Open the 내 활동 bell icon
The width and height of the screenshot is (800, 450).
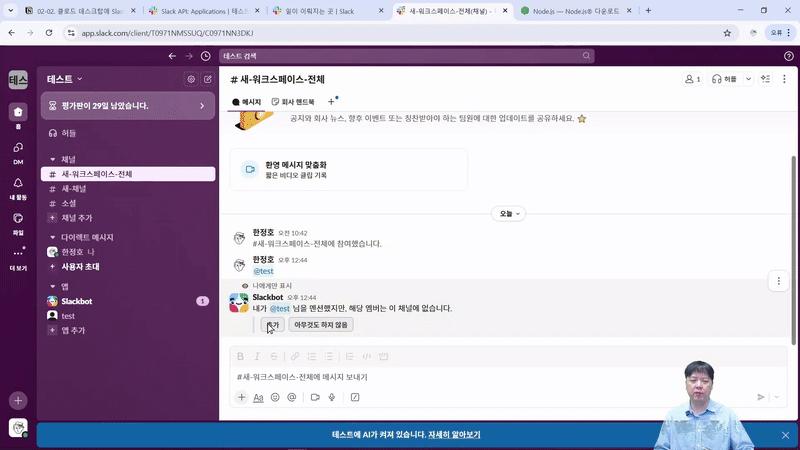18,184
